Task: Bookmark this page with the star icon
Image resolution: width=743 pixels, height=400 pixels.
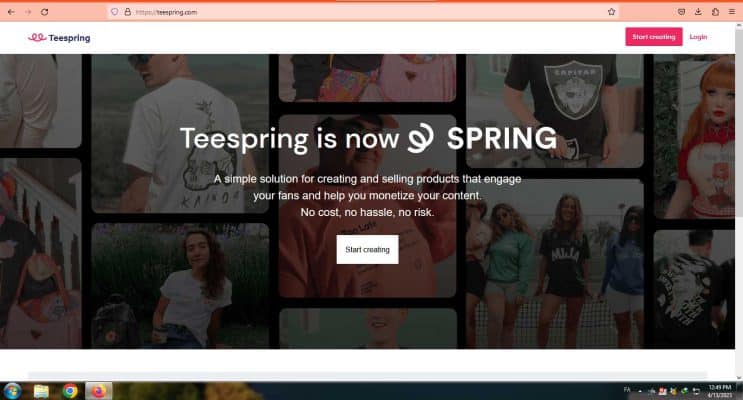Action: point(611,12)
